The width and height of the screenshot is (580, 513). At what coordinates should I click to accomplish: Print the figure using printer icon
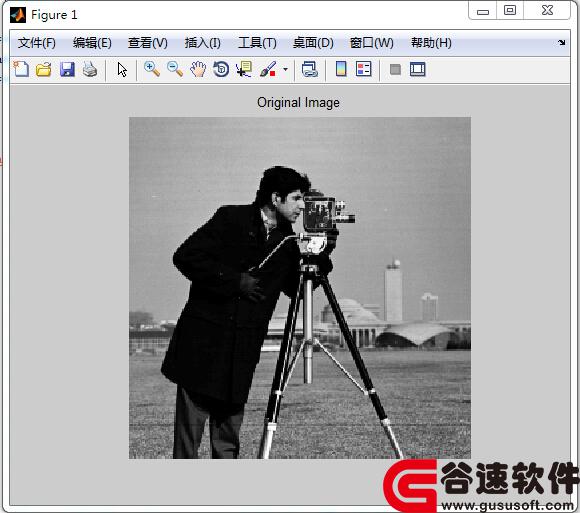click(x=90, y=69)
